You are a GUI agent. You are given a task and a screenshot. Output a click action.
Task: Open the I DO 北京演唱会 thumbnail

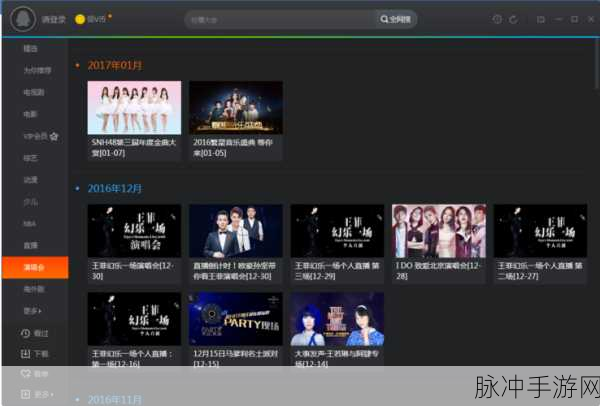tap(439, 231)
